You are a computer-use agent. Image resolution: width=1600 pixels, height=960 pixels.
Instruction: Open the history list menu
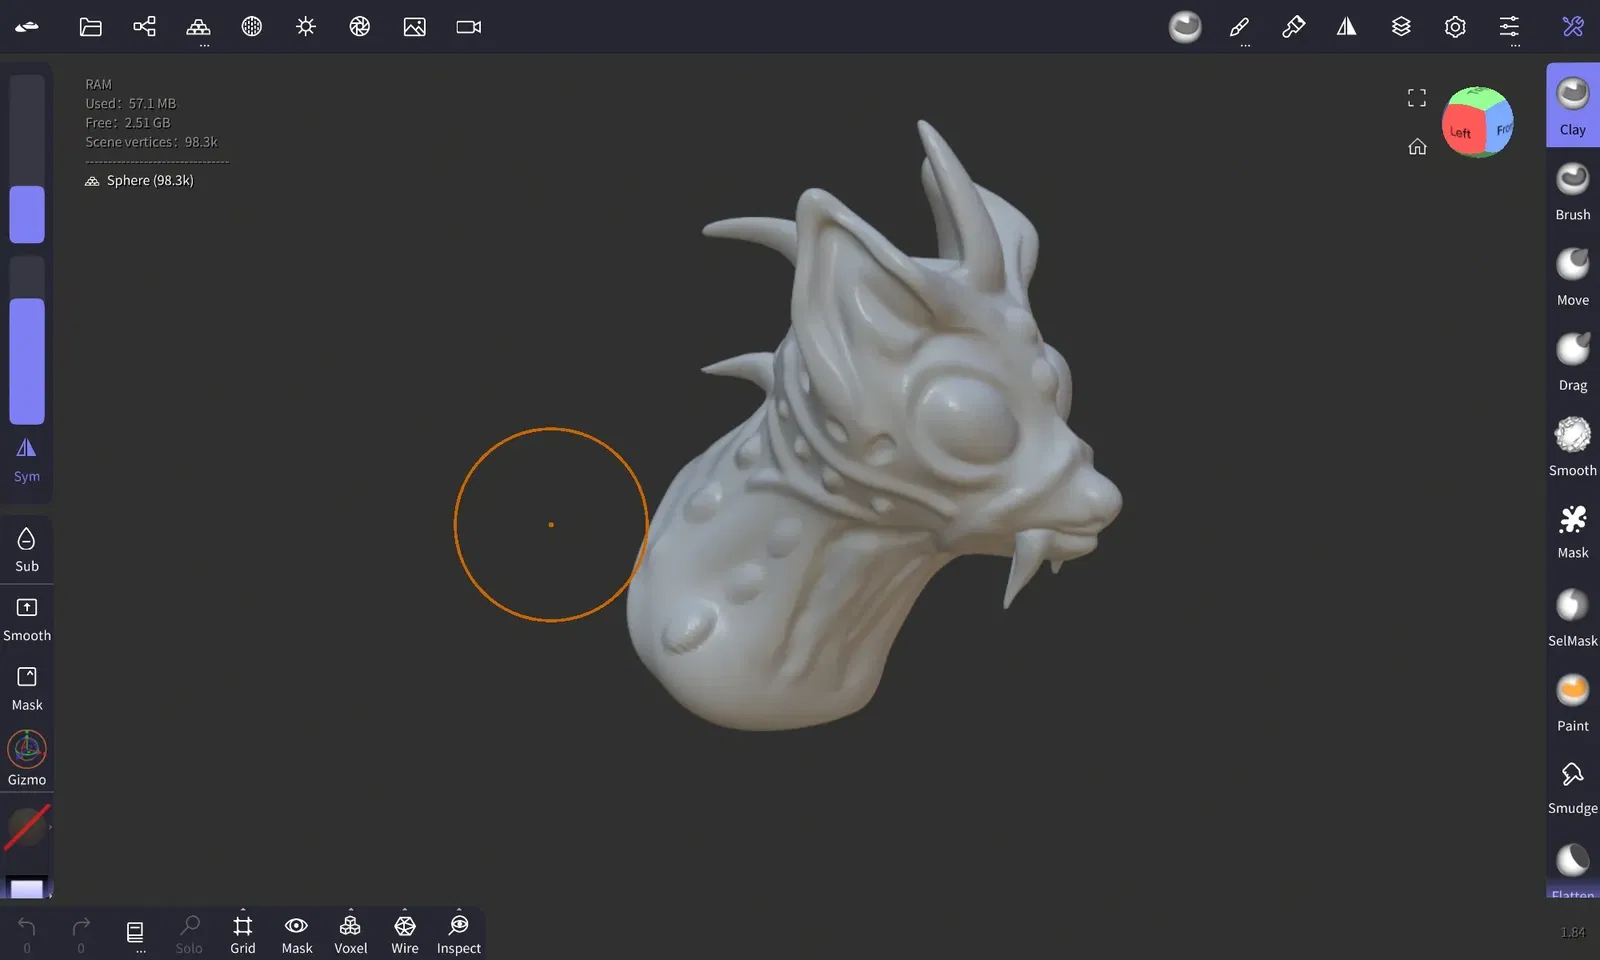coord(135,934)
